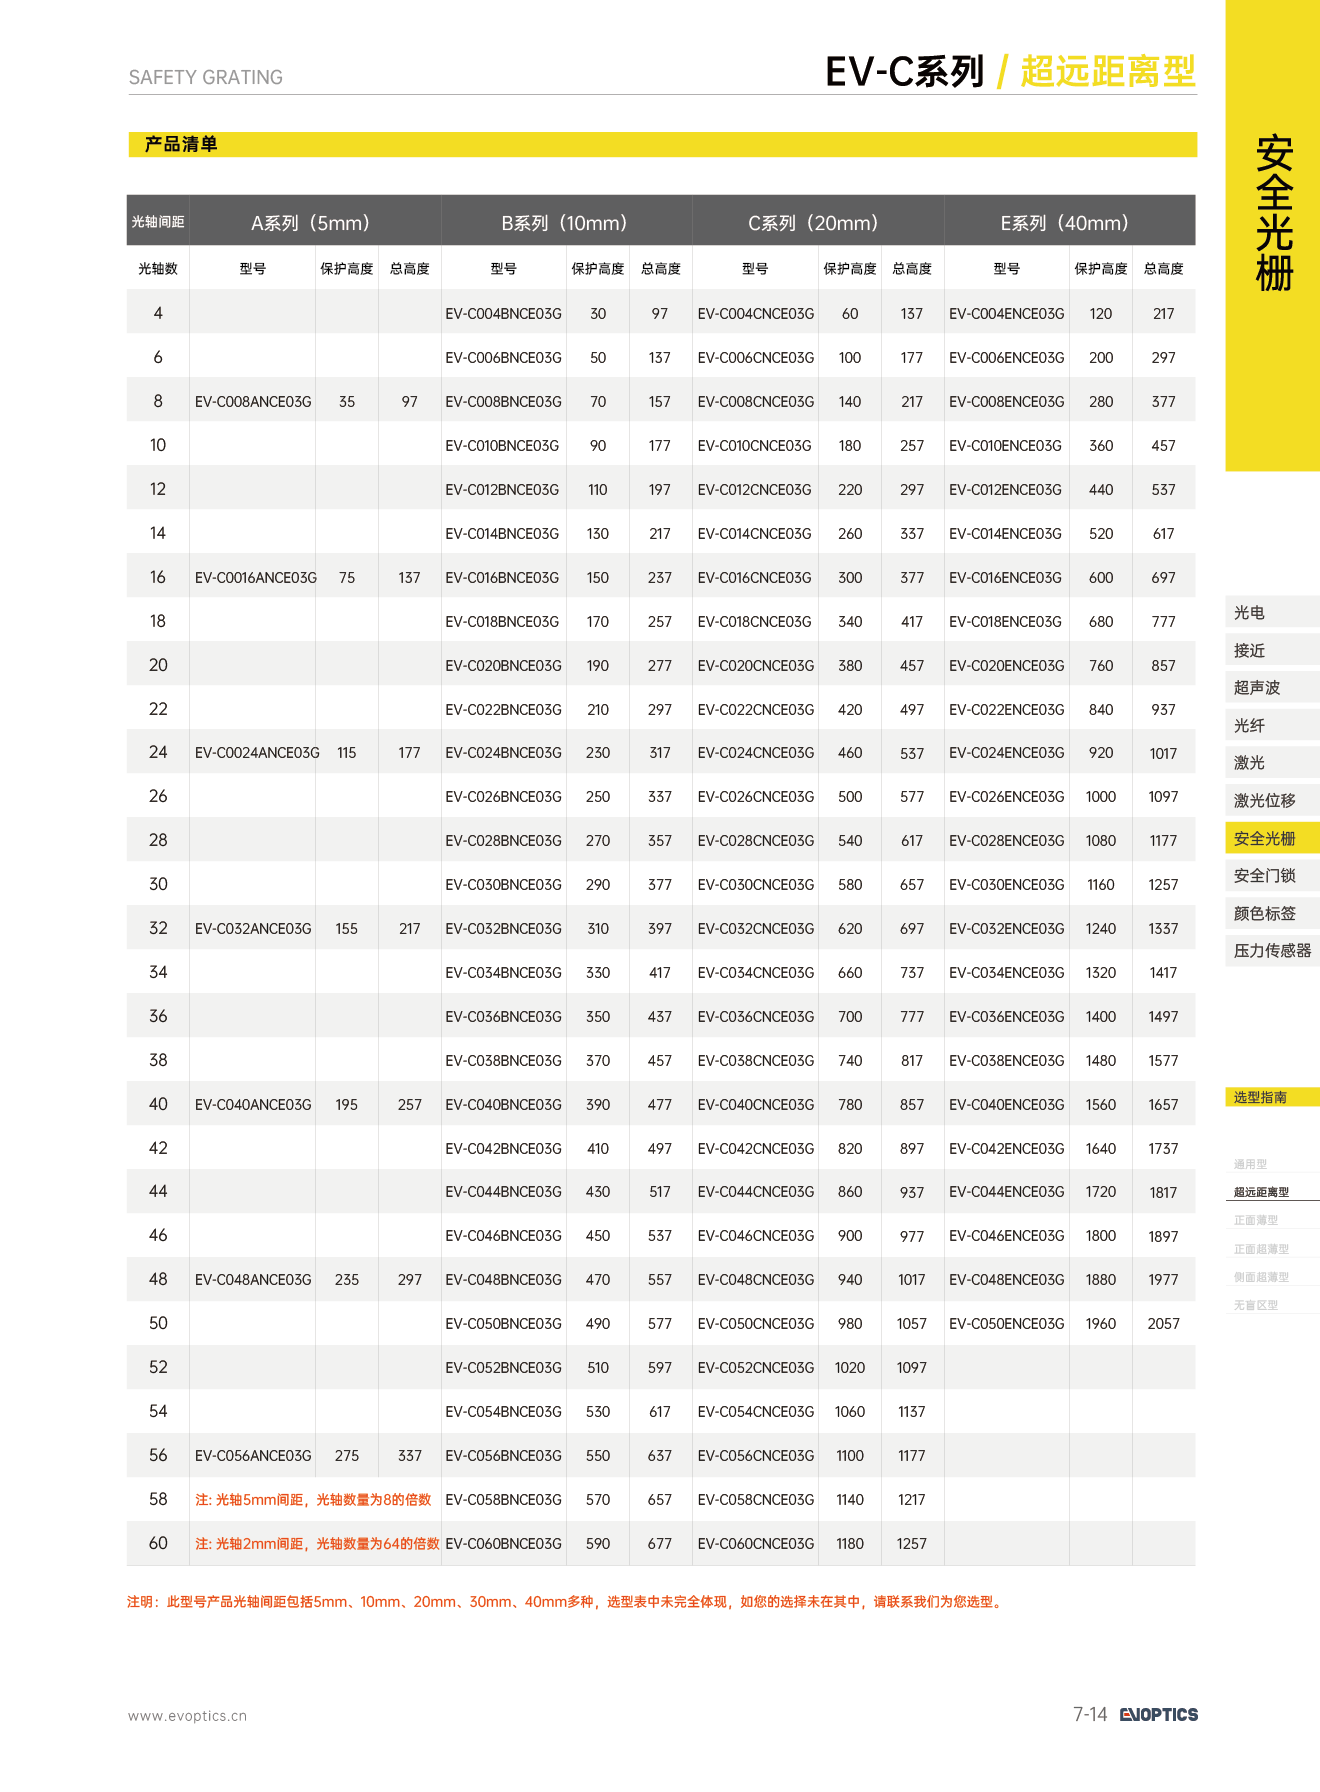
Task: Open the 光纤 side tab
Action: pos(1272,725)
